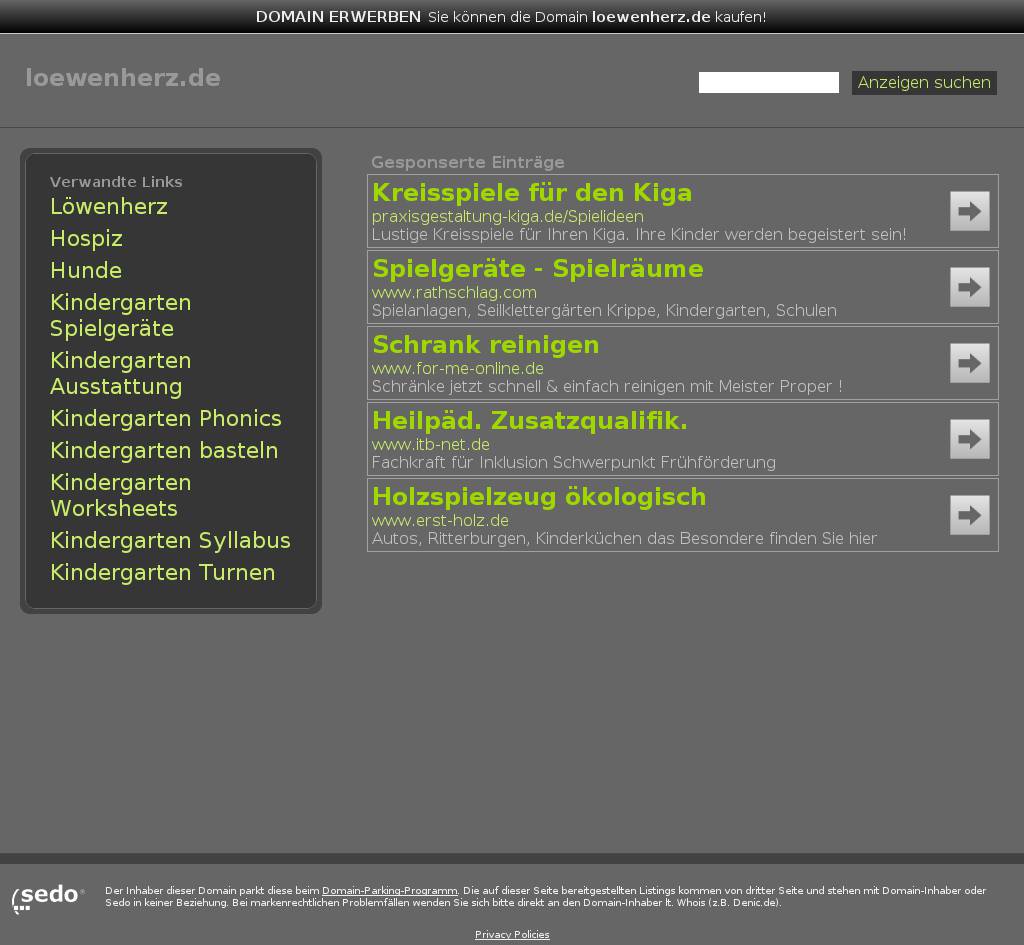Open the Kindergarten Turnen link
Viewport: 1024px width, 945px height.
162,573
